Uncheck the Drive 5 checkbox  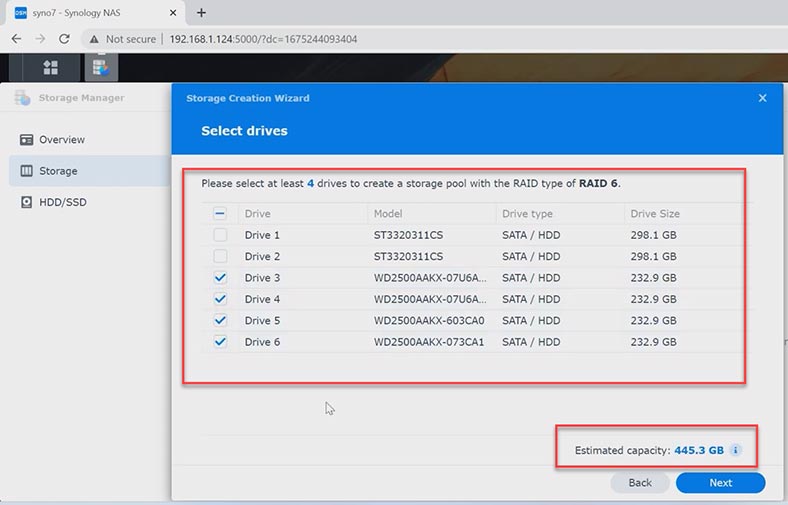[x=220, y=320]
